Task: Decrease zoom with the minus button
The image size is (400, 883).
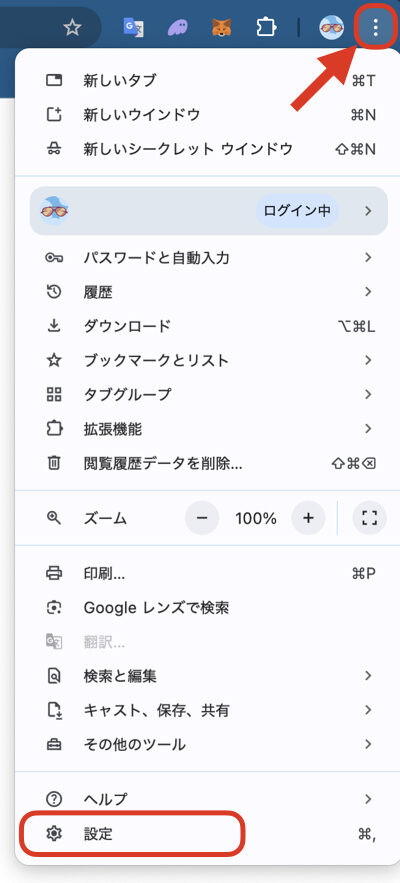Action: [x=202, y=518]
